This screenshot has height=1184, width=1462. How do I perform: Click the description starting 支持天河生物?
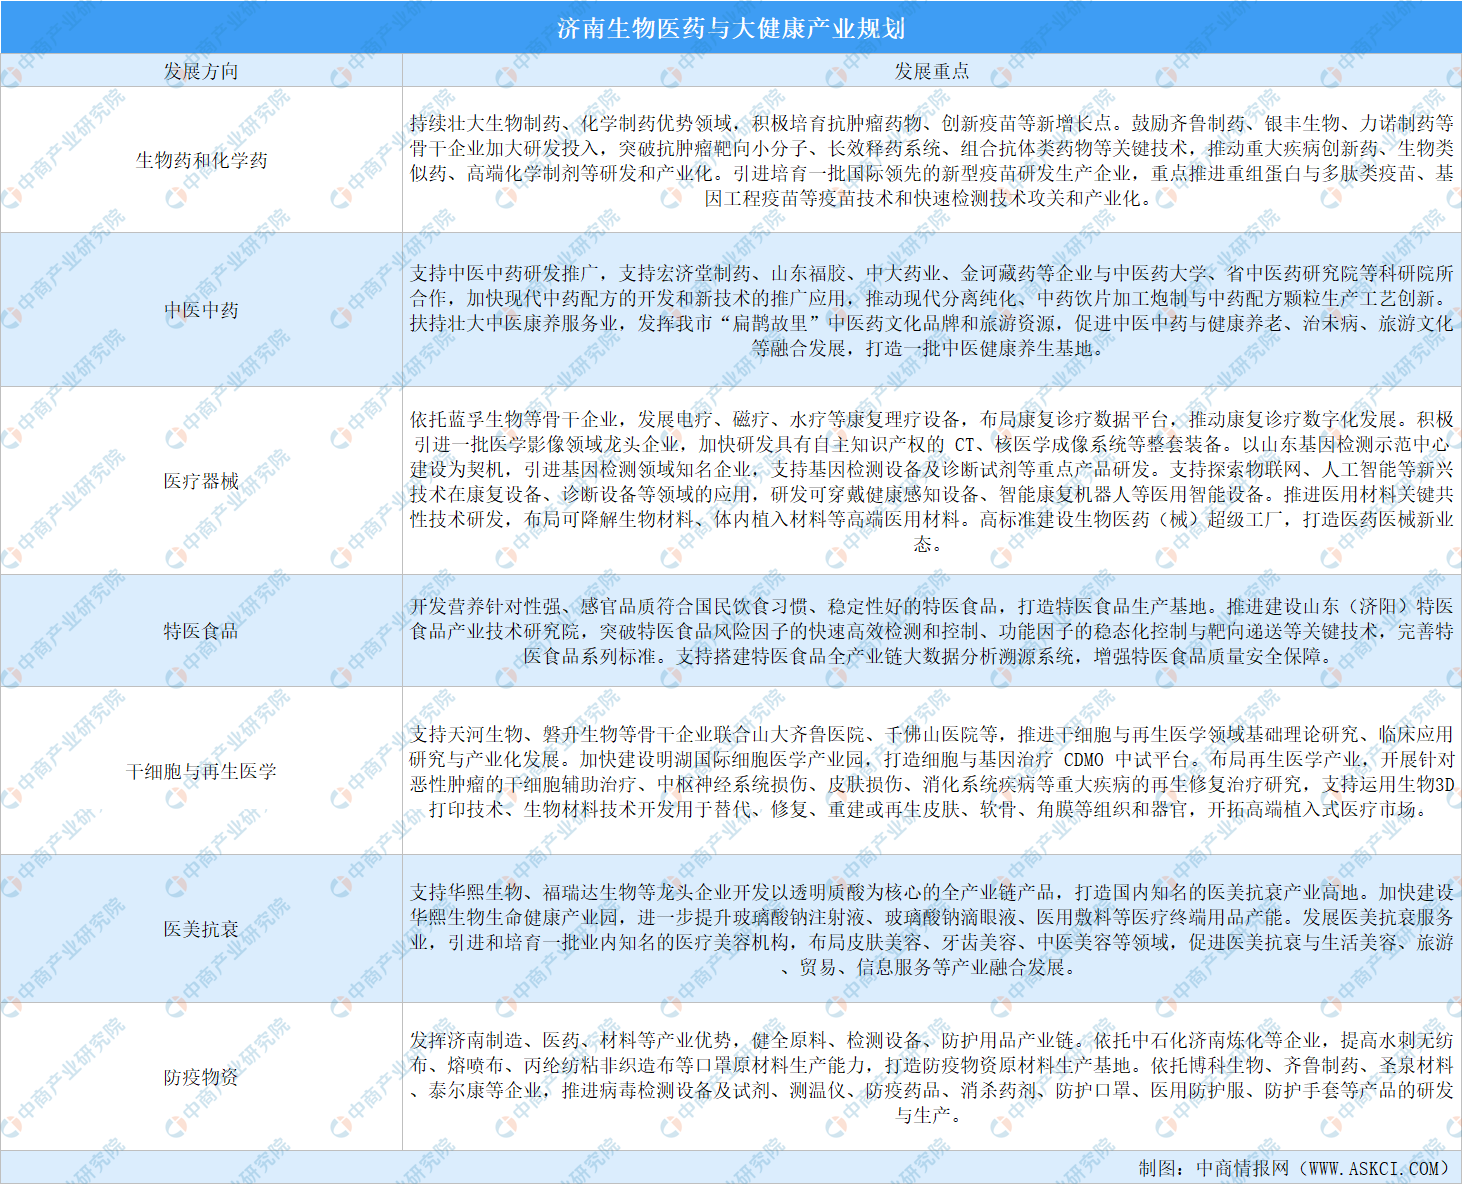931,771
